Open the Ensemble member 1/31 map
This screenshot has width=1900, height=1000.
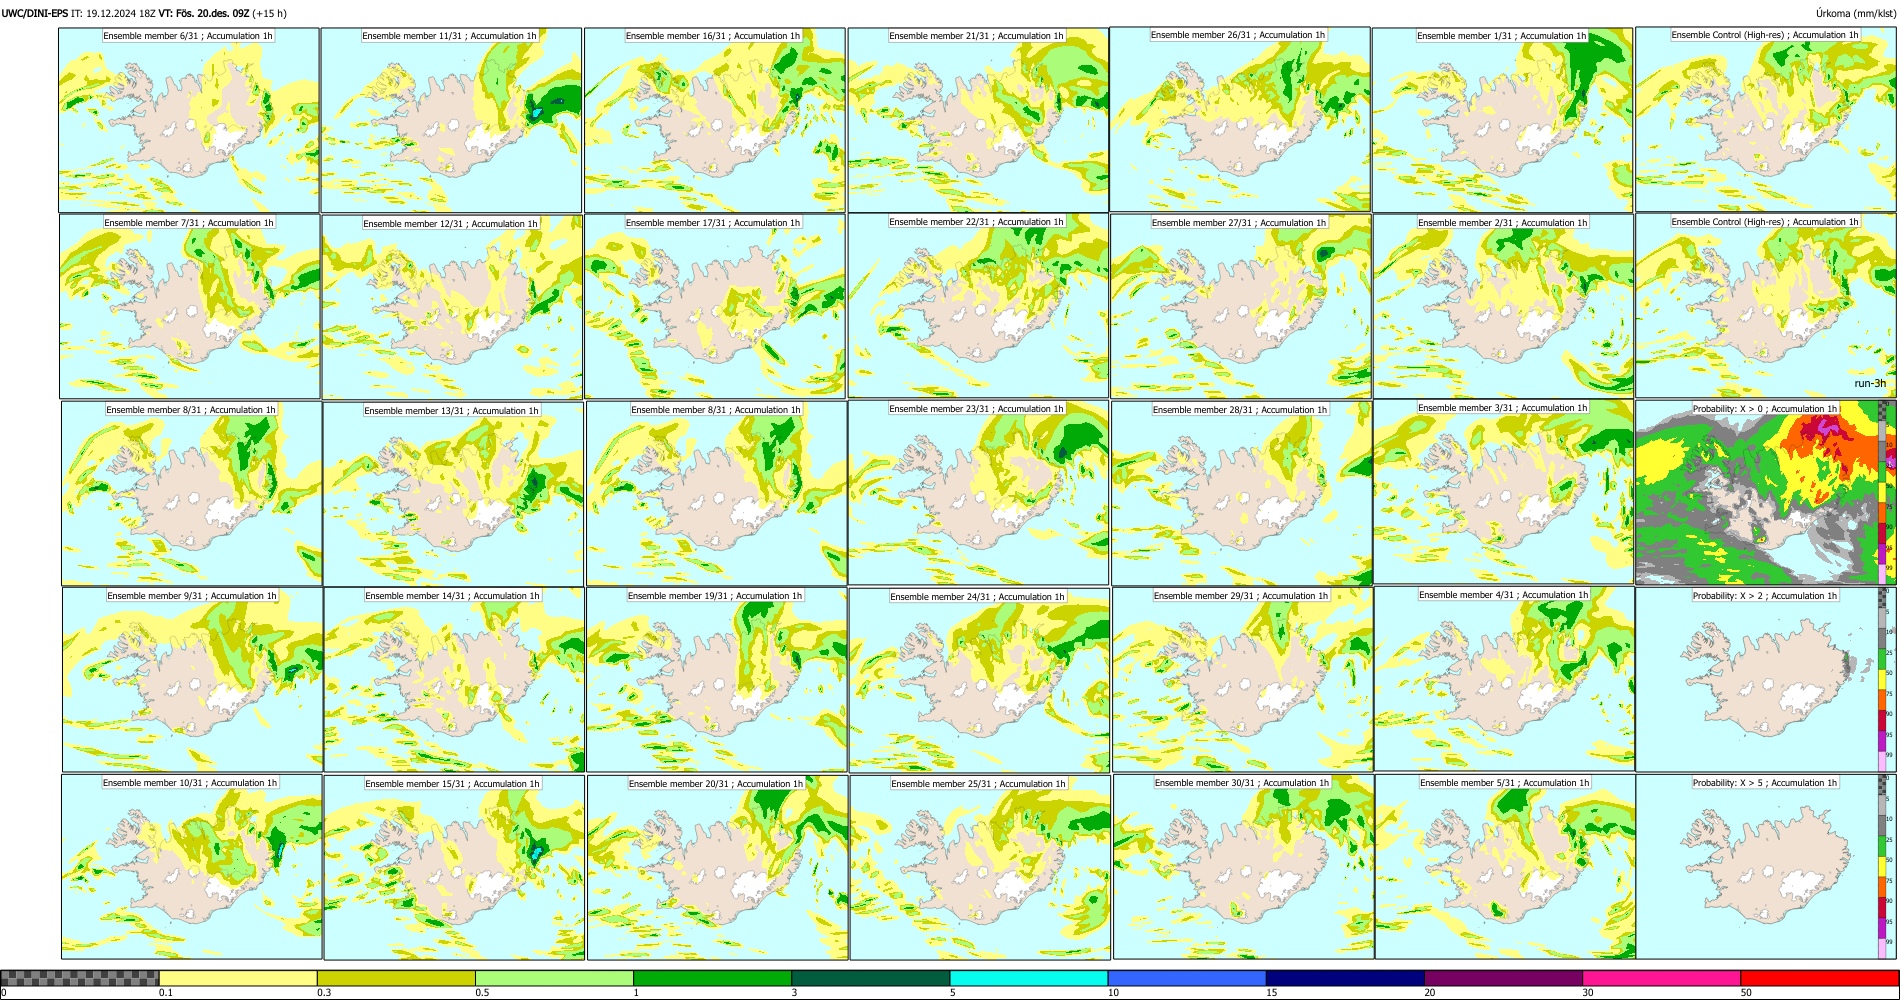pyautogui.click(x=1502, y=120)
